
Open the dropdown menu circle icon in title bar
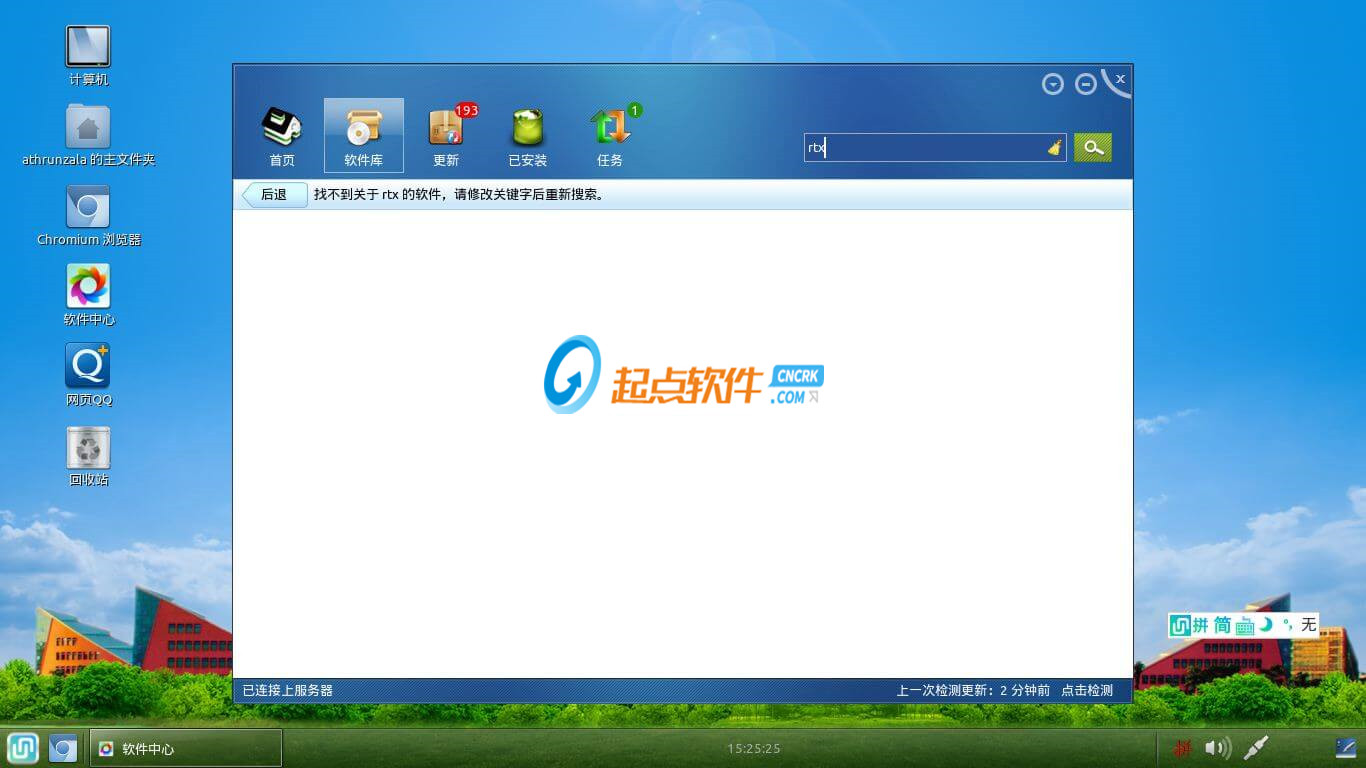click(x=1052, y=85)
